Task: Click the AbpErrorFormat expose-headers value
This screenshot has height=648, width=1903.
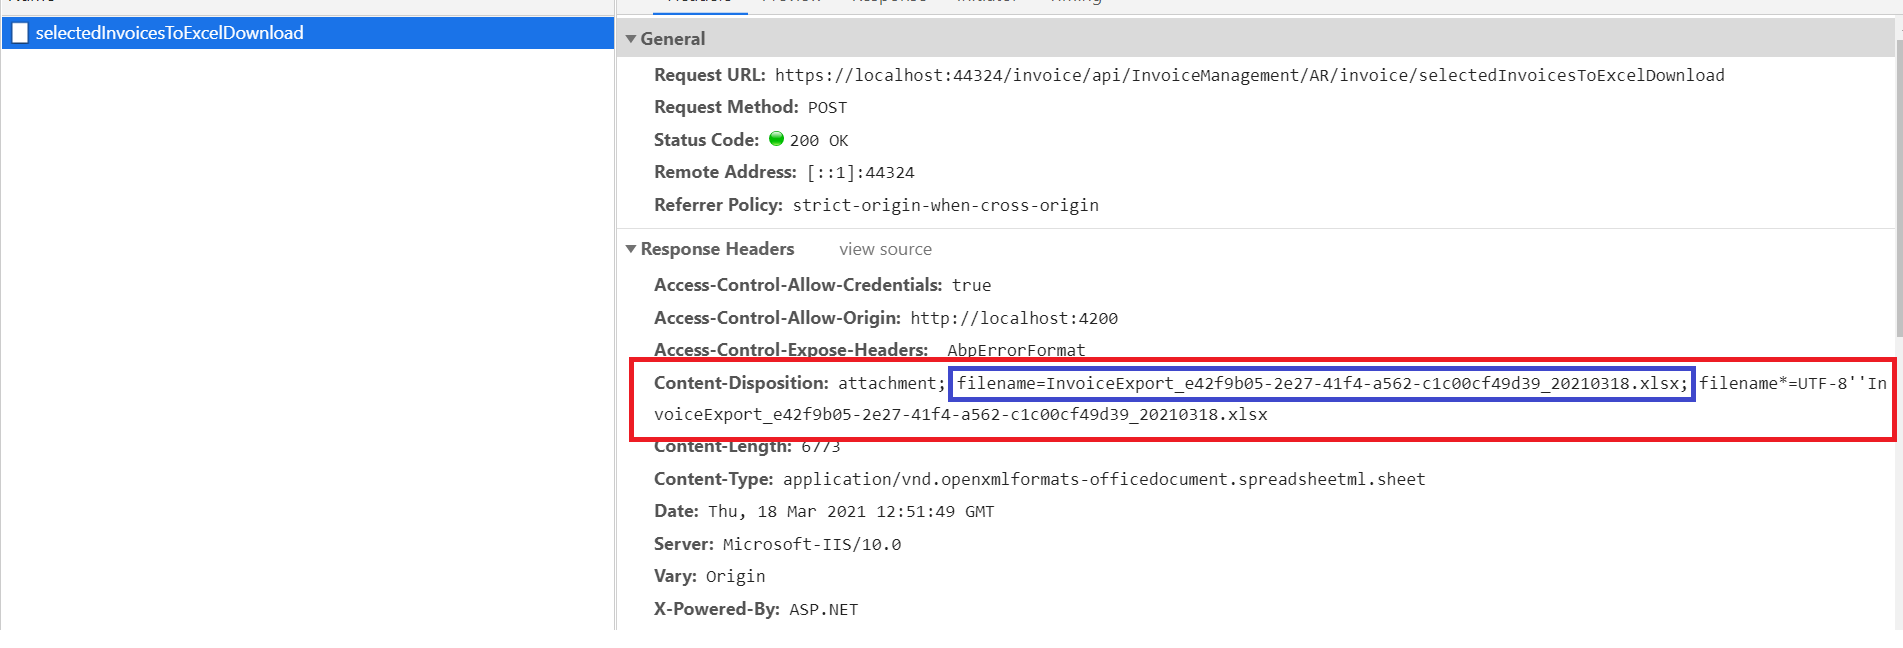Action: click(x=1015, y=350)
